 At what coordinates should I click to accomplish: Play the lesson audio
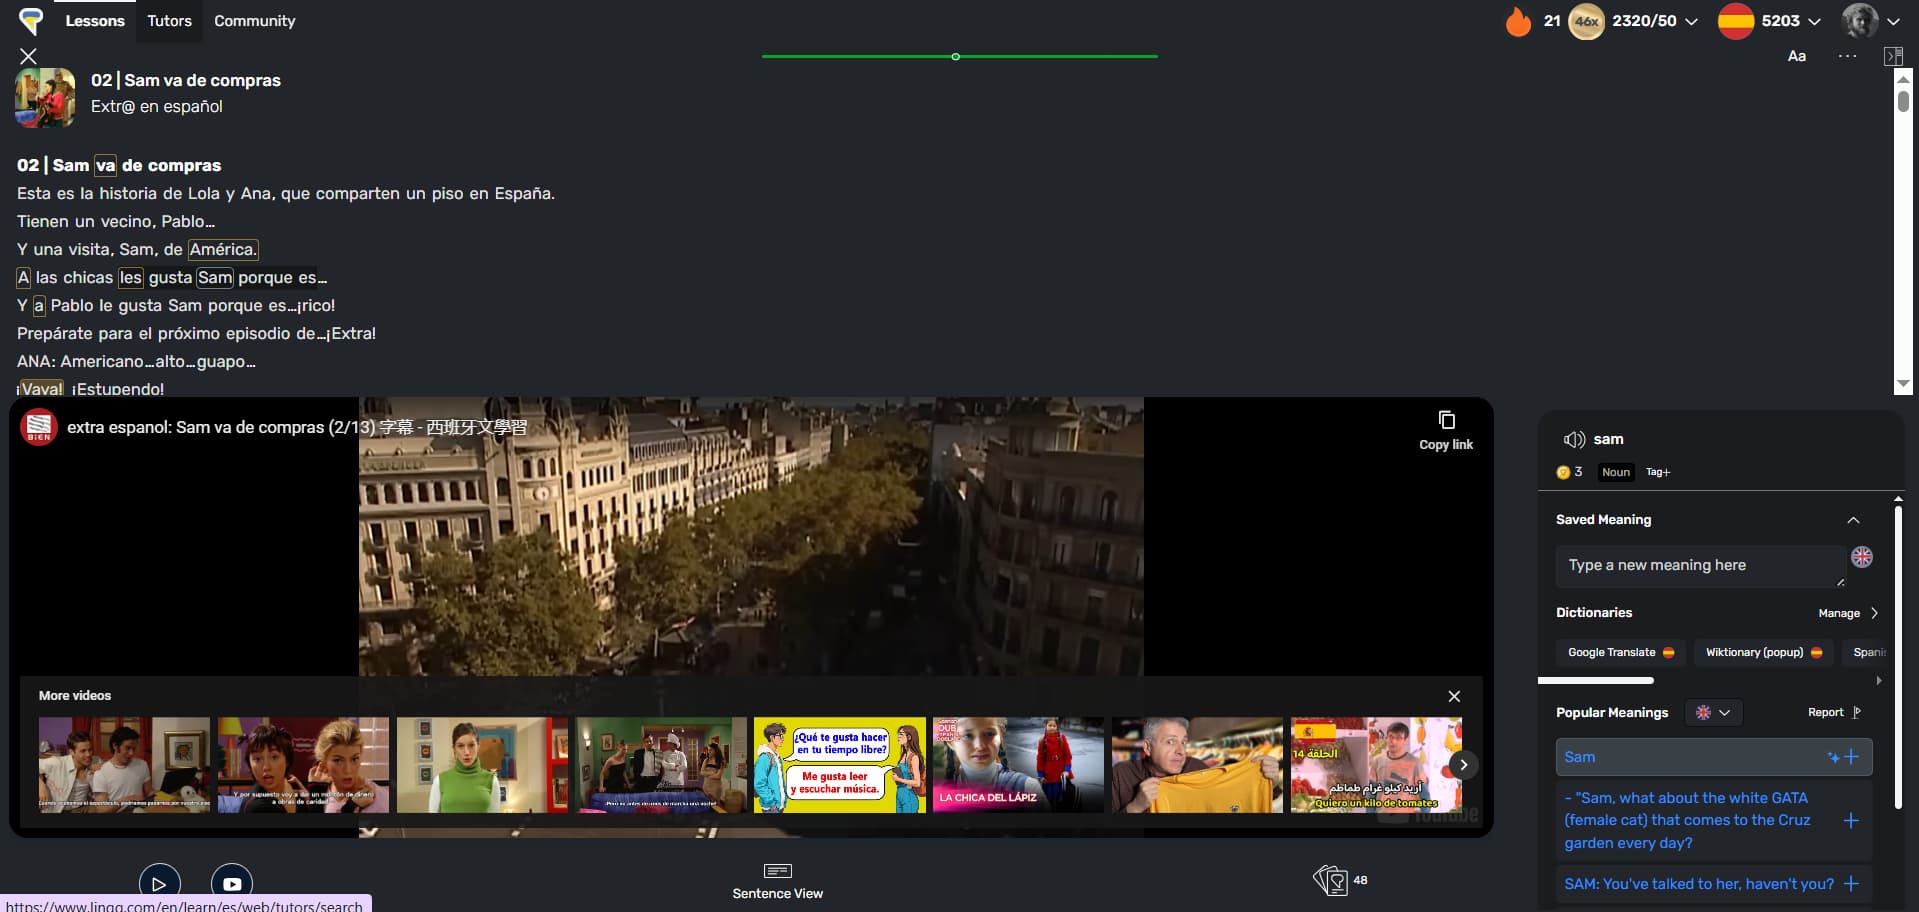pyautogui.click(x=159, y=884)
